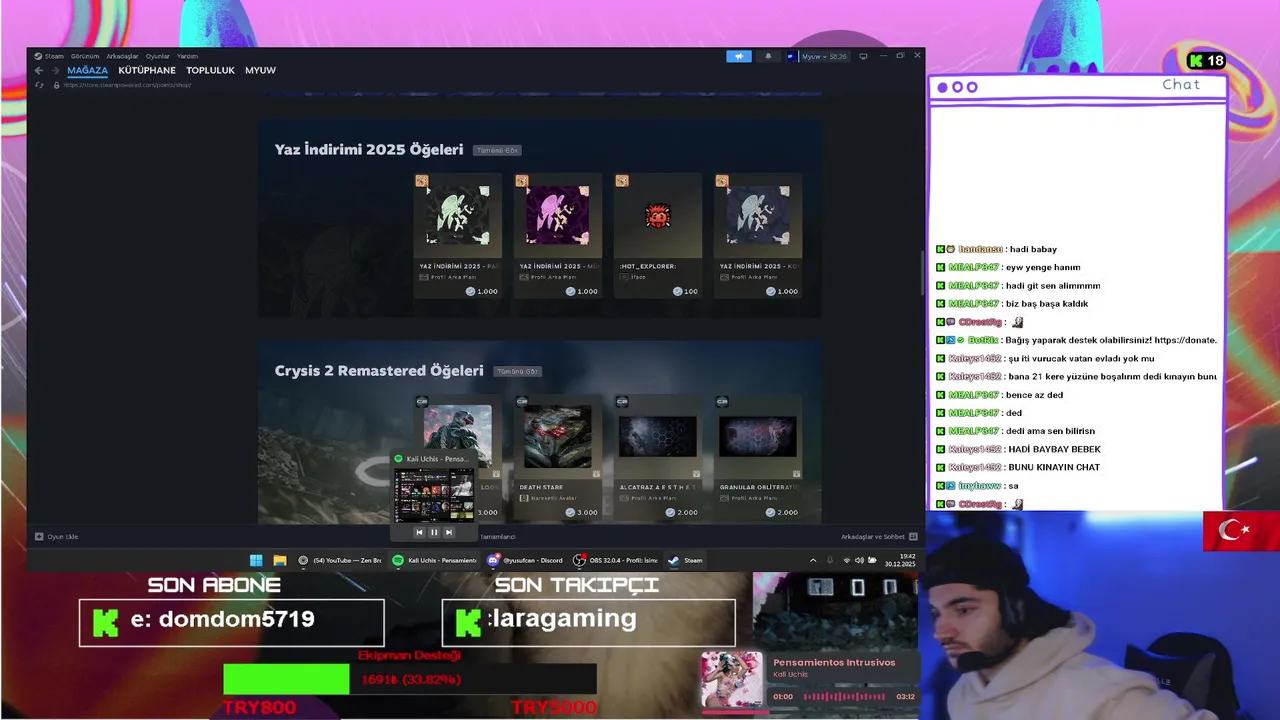The width and height of the screenshot is (1280, 720).
Task: Click the Pensamientos Intrusivos song progress bar
Action: click(x=844, y=696)
